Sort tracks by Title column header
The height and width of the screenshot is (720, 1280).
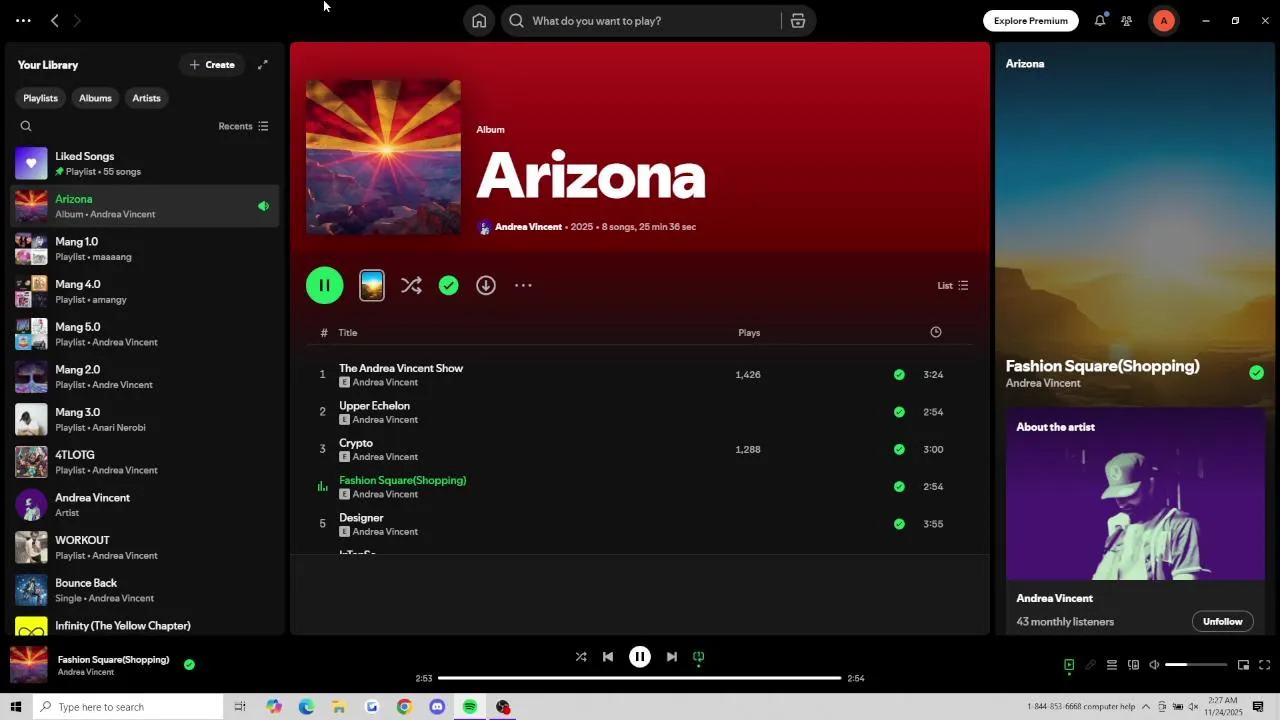tap(348, 333)
